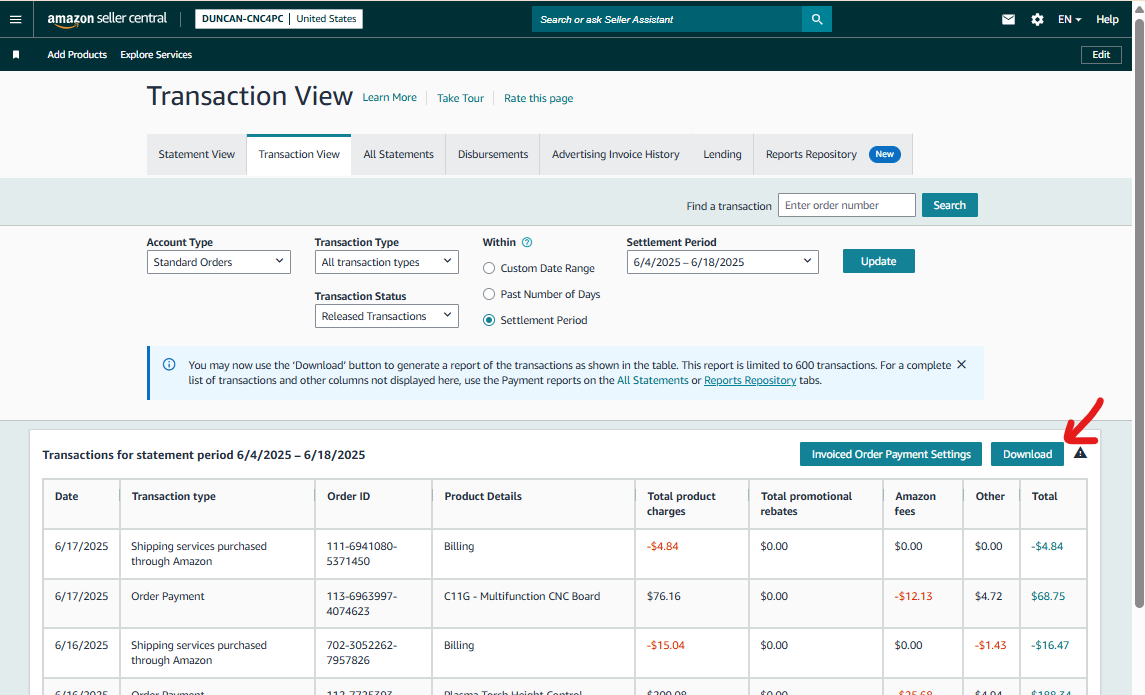Go to Amazon Seller Central home logo
Image resolution: width=1145 pixels, height=695 pixels.
107,19
